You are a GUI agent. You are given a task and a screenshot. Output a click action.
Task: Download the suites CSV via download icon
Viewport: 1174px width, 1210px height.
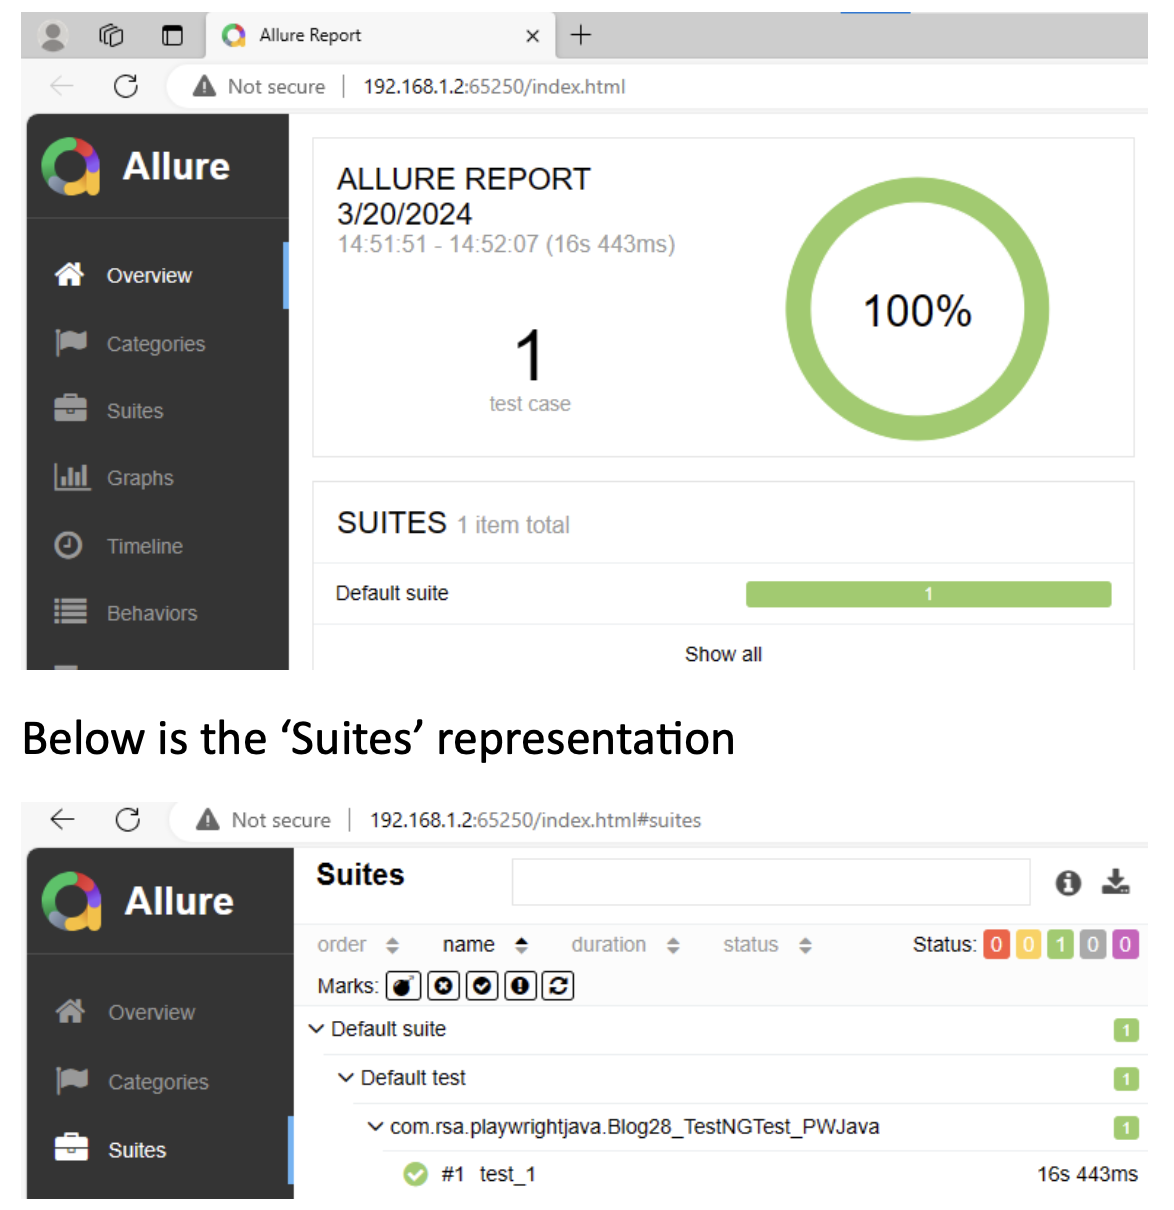1115,882
